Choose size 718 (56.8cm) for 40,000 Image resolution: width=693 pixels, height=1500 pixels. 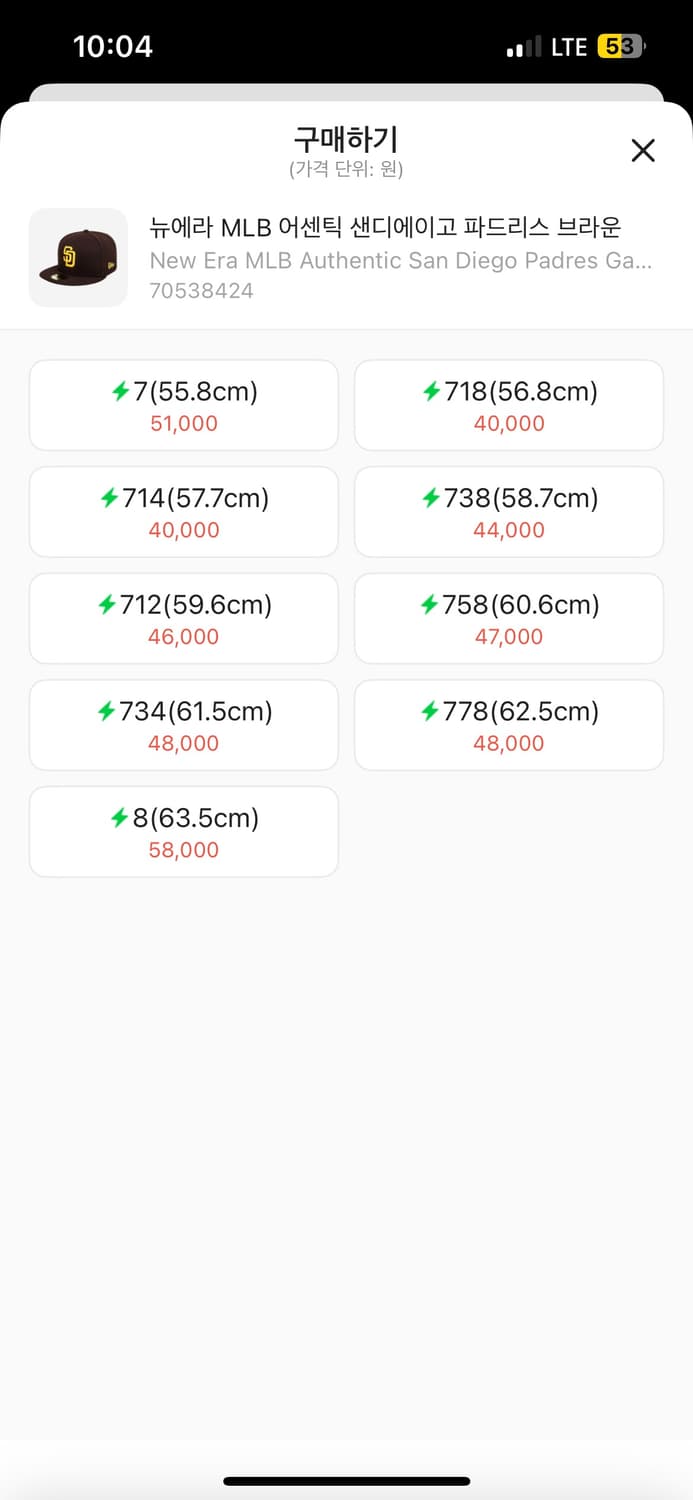click(x=509, y=405)
